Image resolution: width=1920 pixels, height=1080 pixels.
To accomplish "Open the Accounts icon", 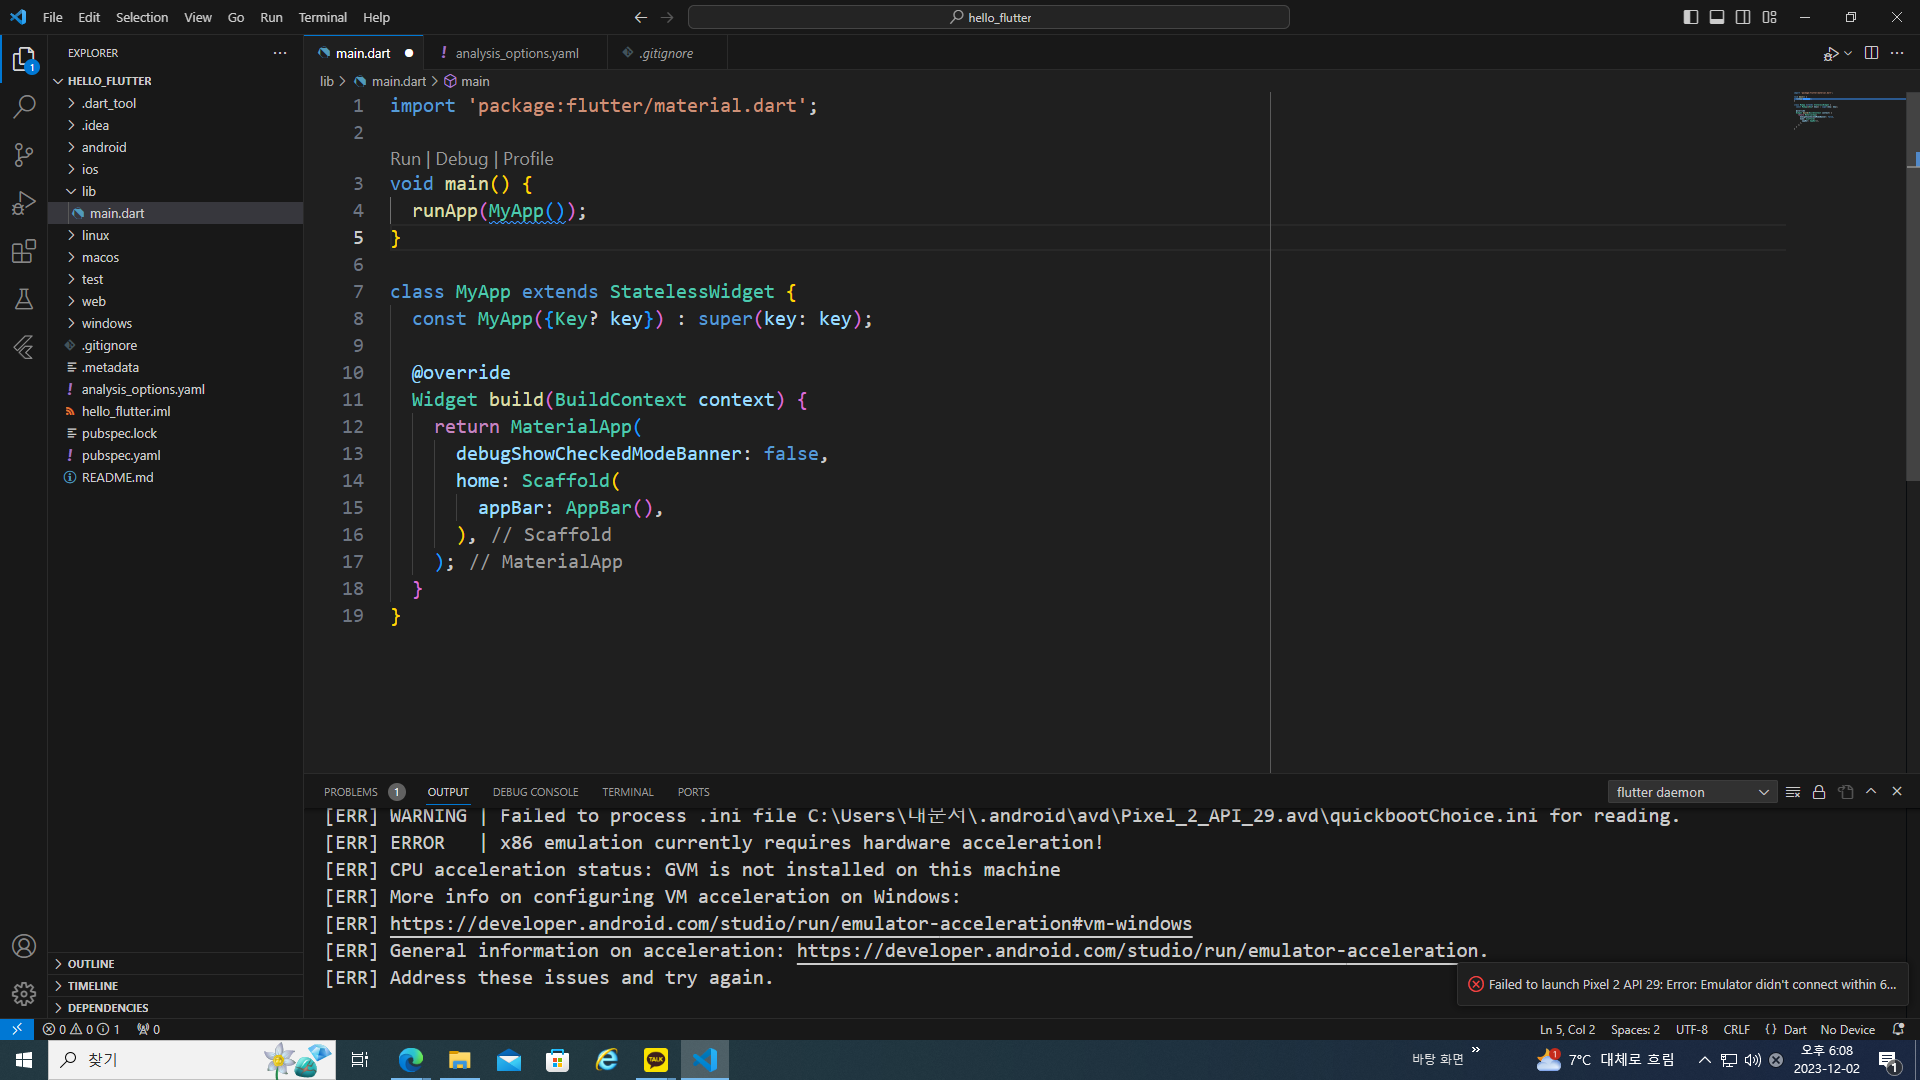I will tap(24, 946).
